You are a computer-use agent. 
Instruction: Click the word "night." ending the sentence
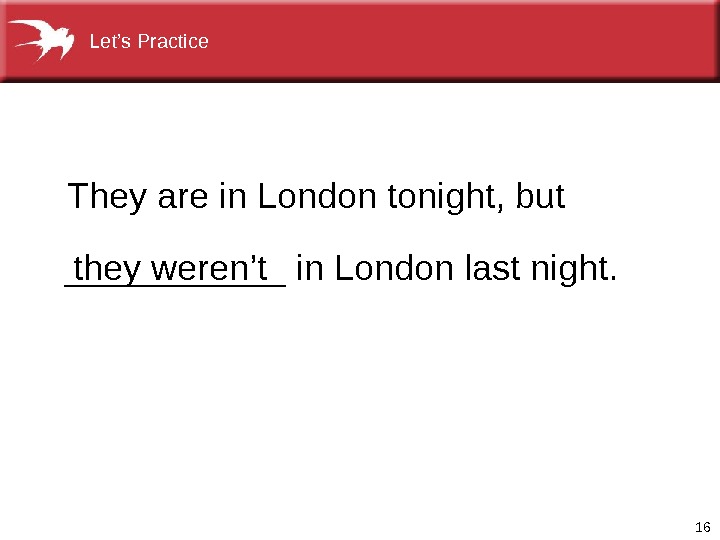[573, 269]
